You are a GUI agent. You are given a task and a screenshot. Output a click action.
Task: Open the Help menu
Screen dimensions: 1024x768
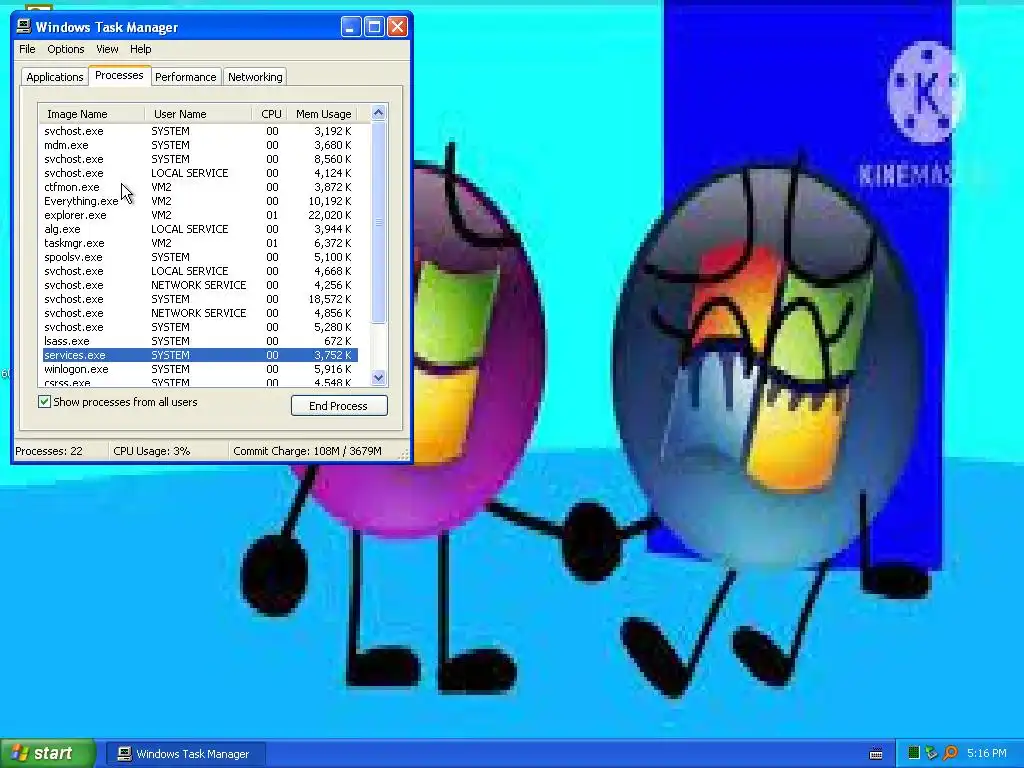coord(140,49)
